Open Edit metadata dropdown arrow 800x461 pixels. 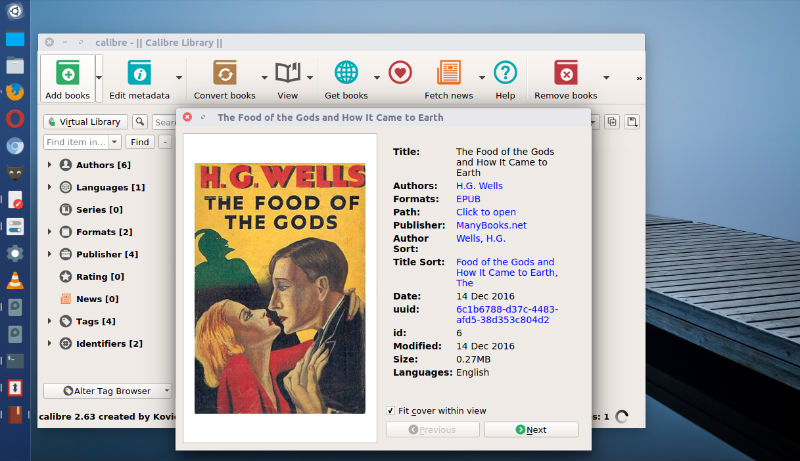[179, 78]
